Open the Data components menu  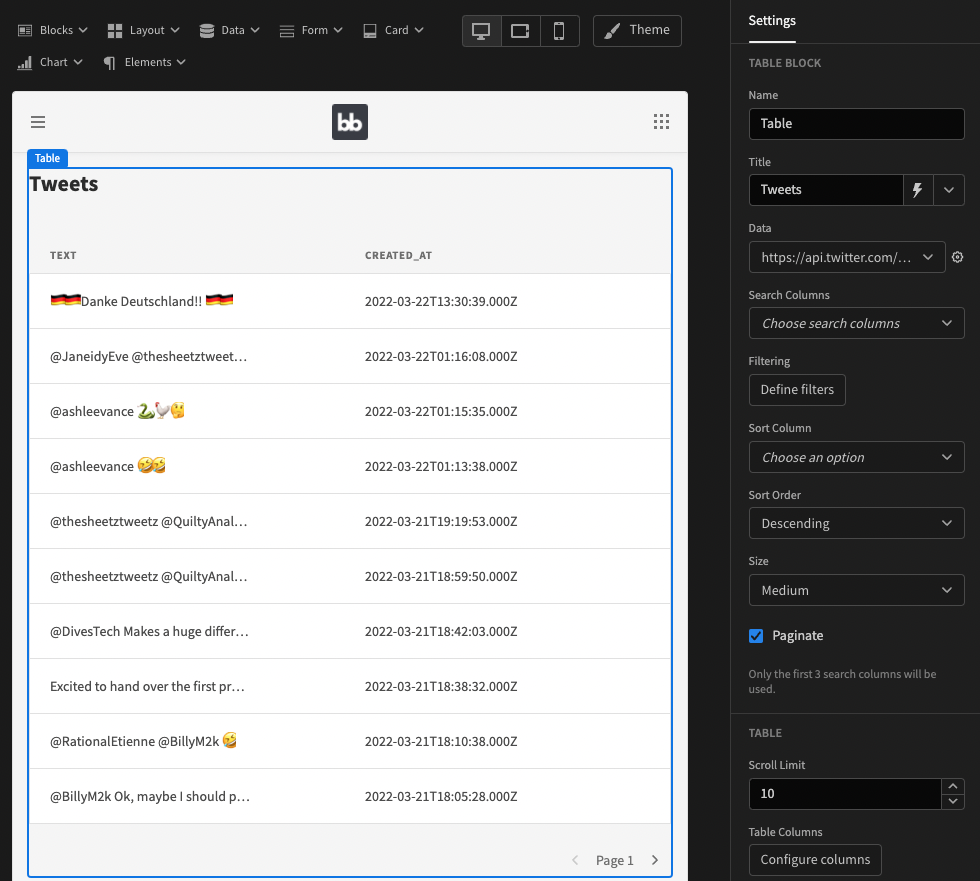229,30
